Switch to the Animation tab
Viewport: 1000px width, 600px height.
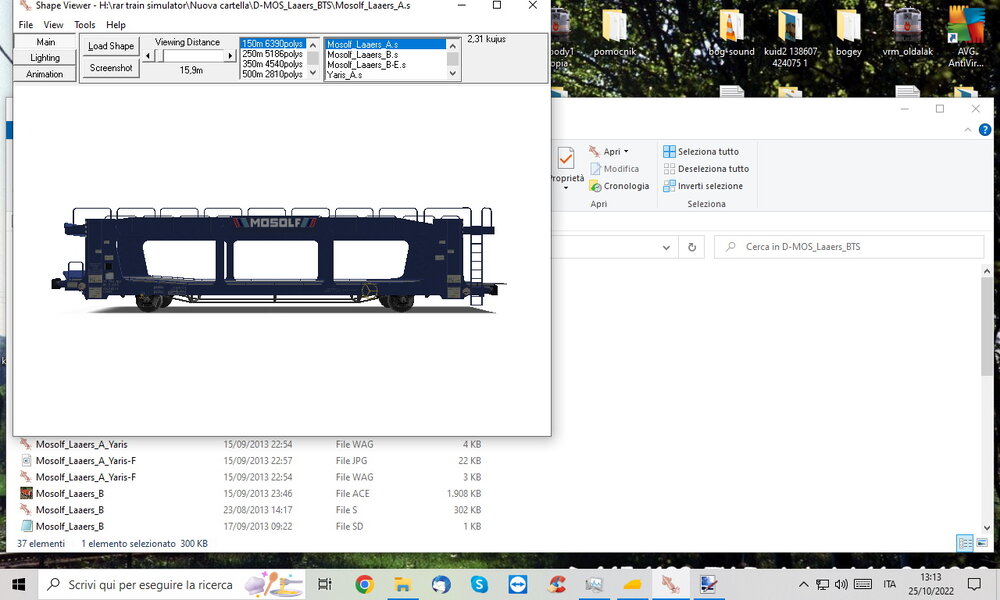click(x=45, y=74)
